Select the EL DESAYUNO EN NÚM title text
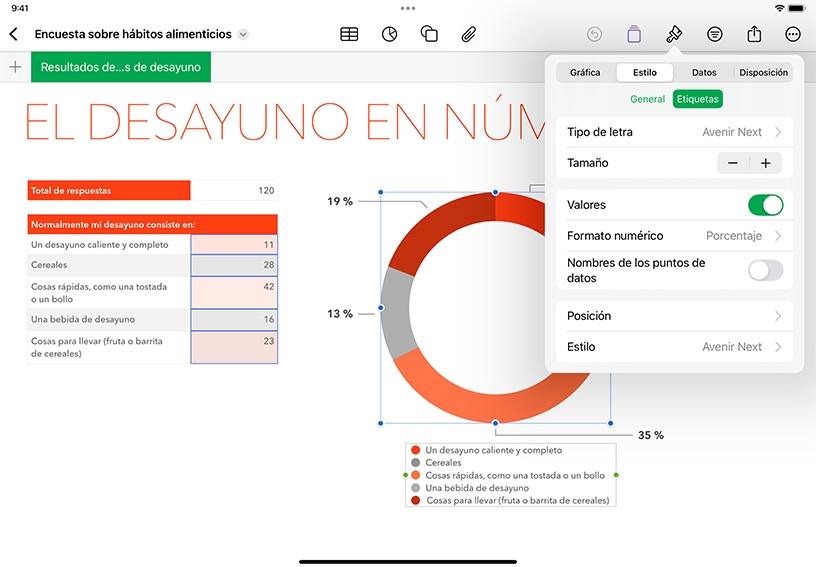Screen dimensions: 816x567 pyautogui.click(x=285, y=121)
